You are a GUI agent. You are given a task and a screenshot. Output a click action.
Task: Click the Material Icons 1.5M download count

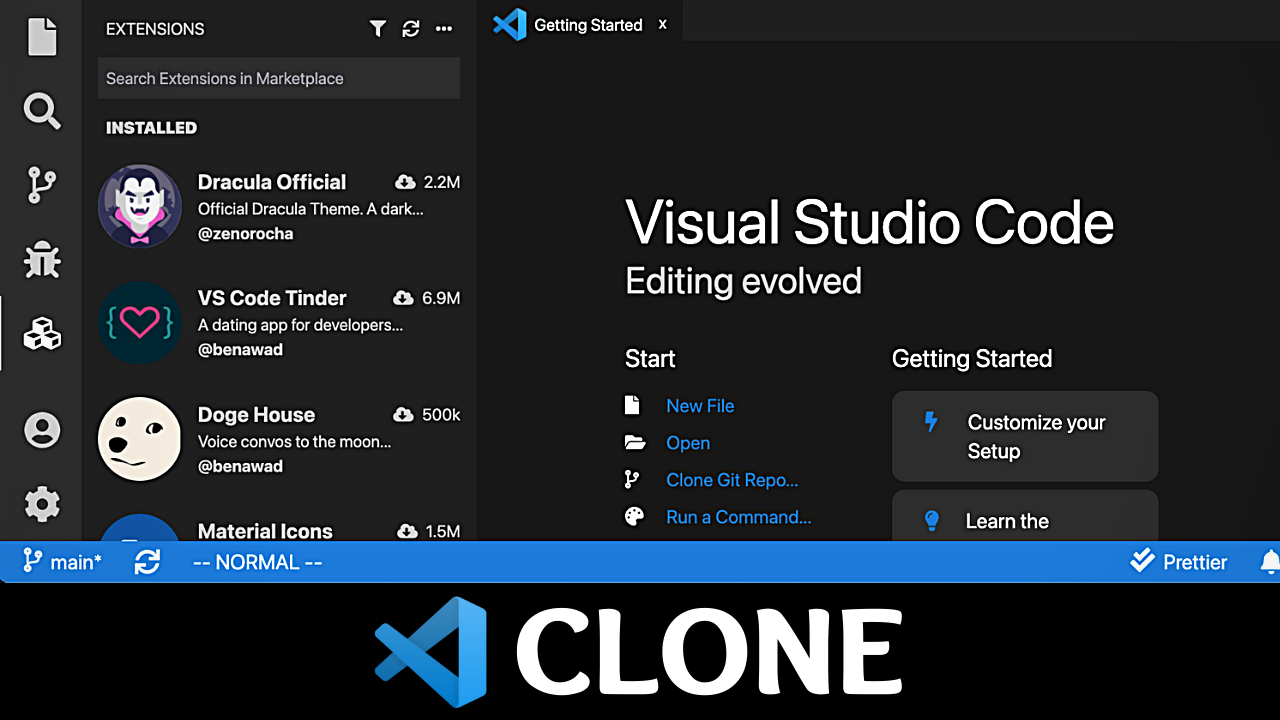(x=428, y=531)
